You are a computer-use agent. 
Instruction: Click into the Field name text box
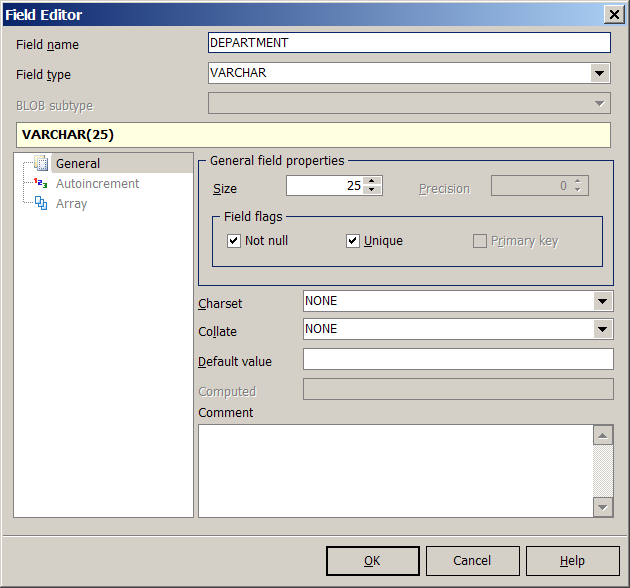pos(408,43)
